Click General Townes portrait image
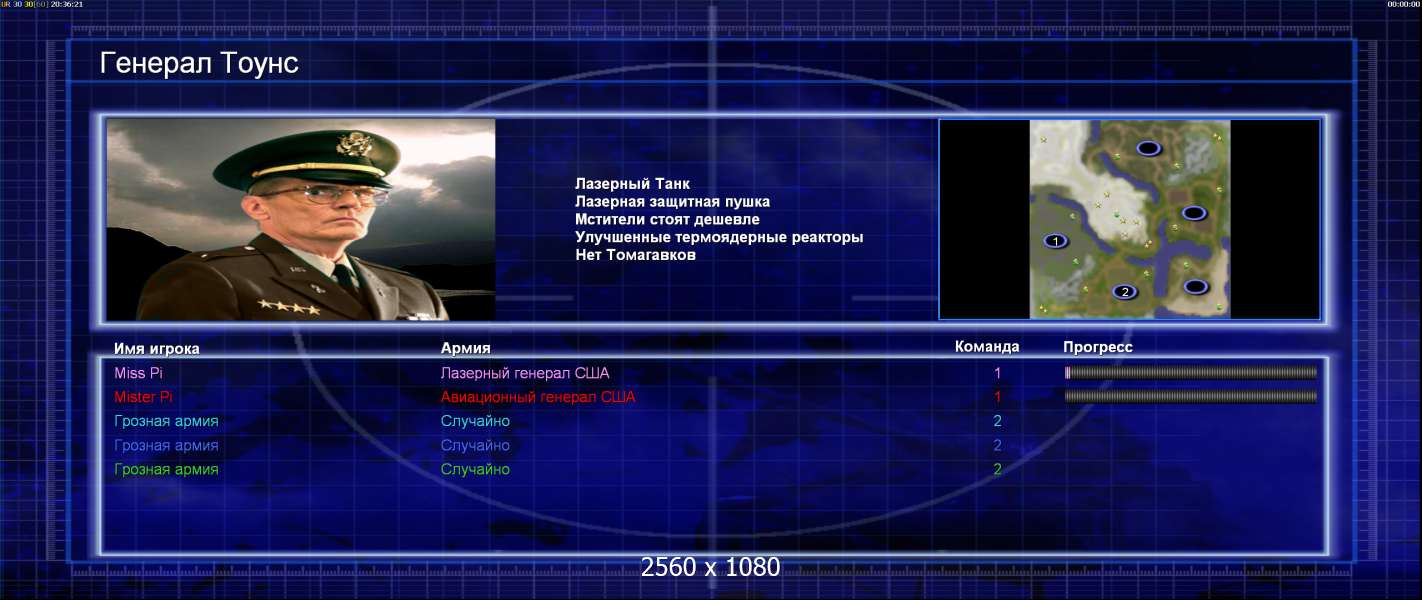The image size is (1422, 600). pyautogui.click(x=301, y=220)
